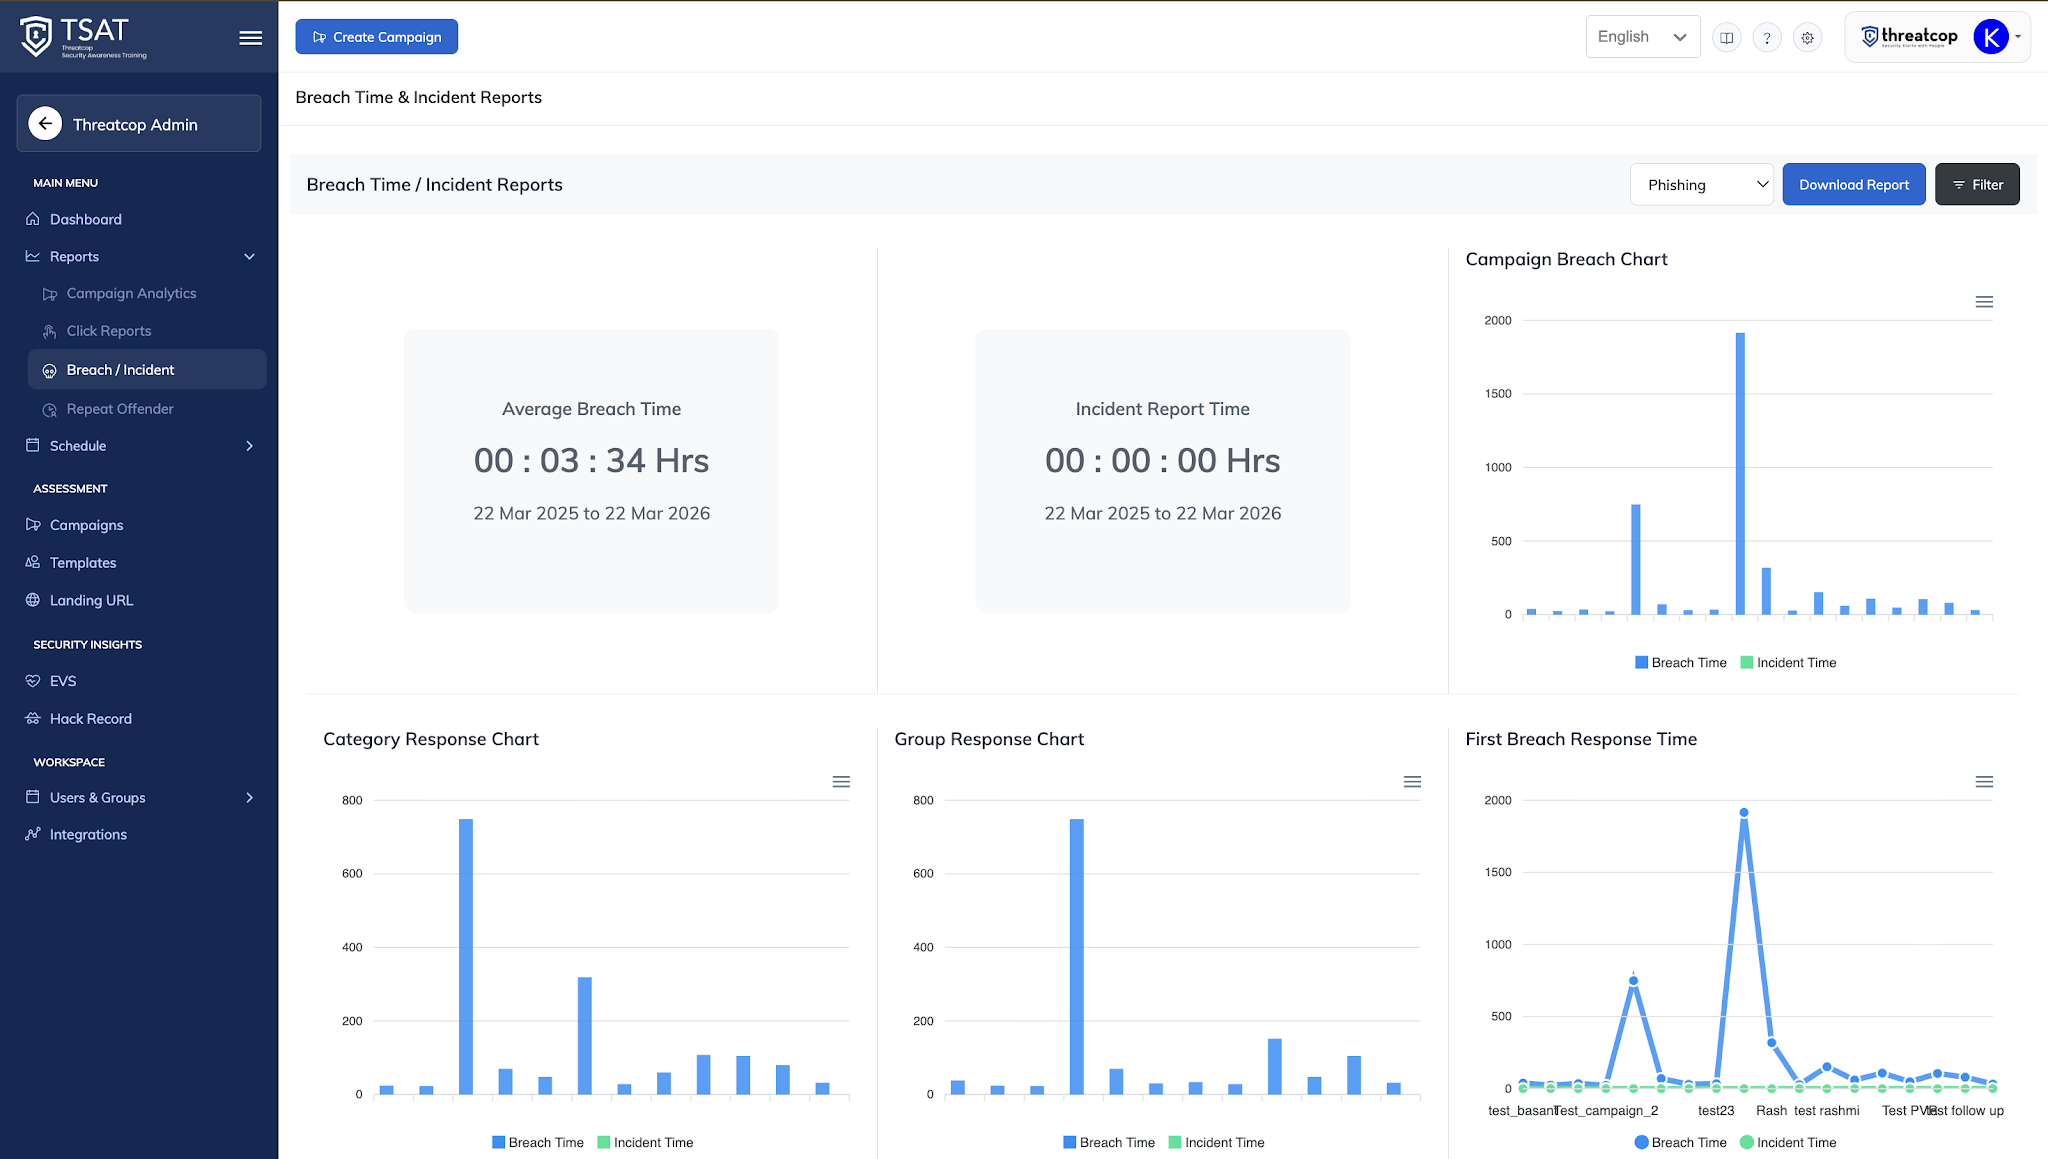Open the help question mark icon
The width and height of the screenshot is (2048, 1159).
[x=1767, y=38]
